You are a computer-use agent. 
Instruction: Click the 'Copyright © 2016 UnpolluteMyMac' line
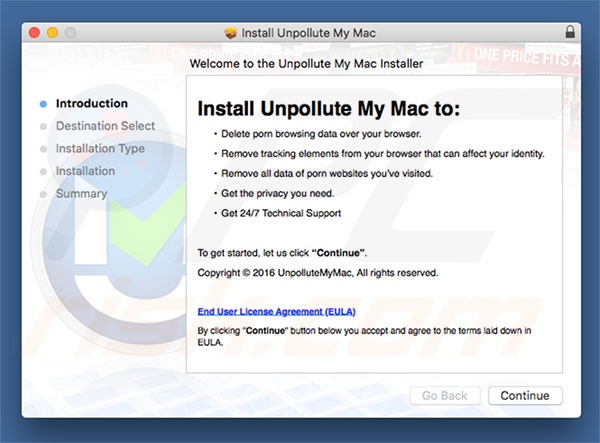tap(318, 273)
